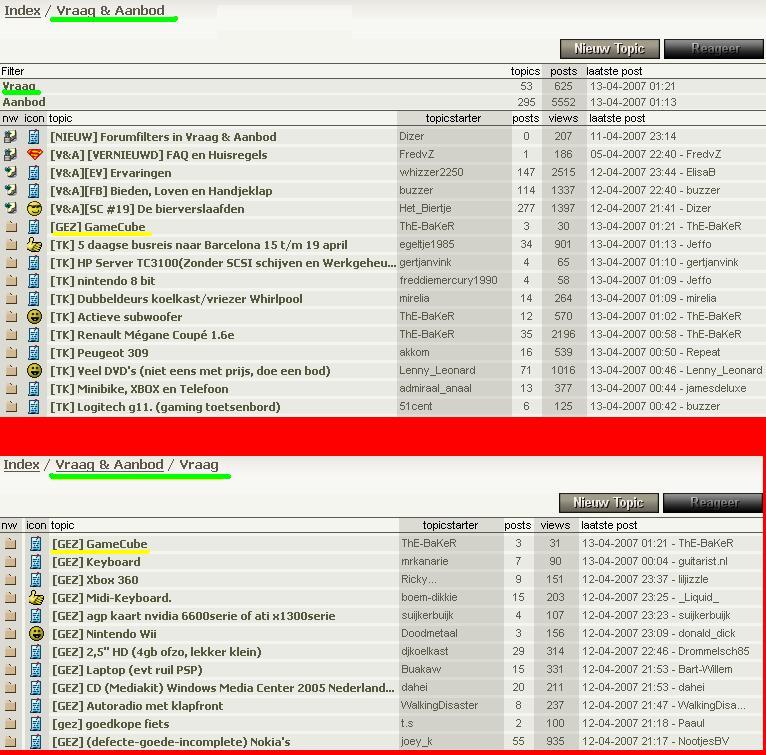Click the pinned status icon on the Ervaringen row
This screenshot has width=766, height=755.
coord(10,173)
